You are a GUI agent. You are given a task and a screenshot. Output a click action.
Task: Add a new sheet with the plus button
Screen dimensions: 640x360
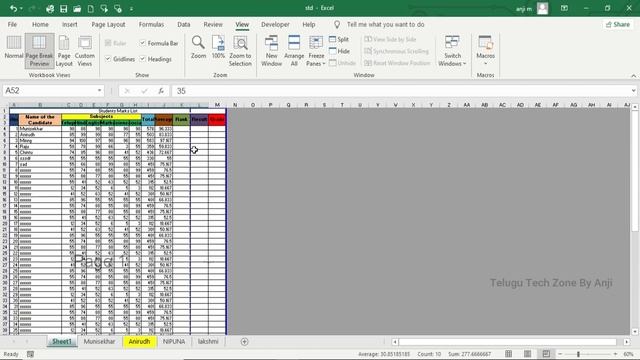point(244,342)
